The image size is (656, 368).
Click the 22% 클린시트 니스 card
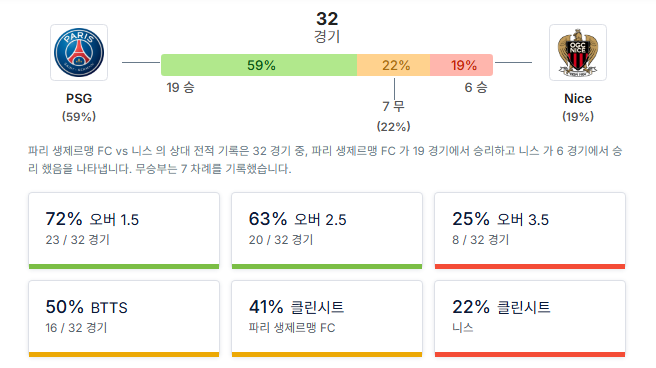point(530,319)
